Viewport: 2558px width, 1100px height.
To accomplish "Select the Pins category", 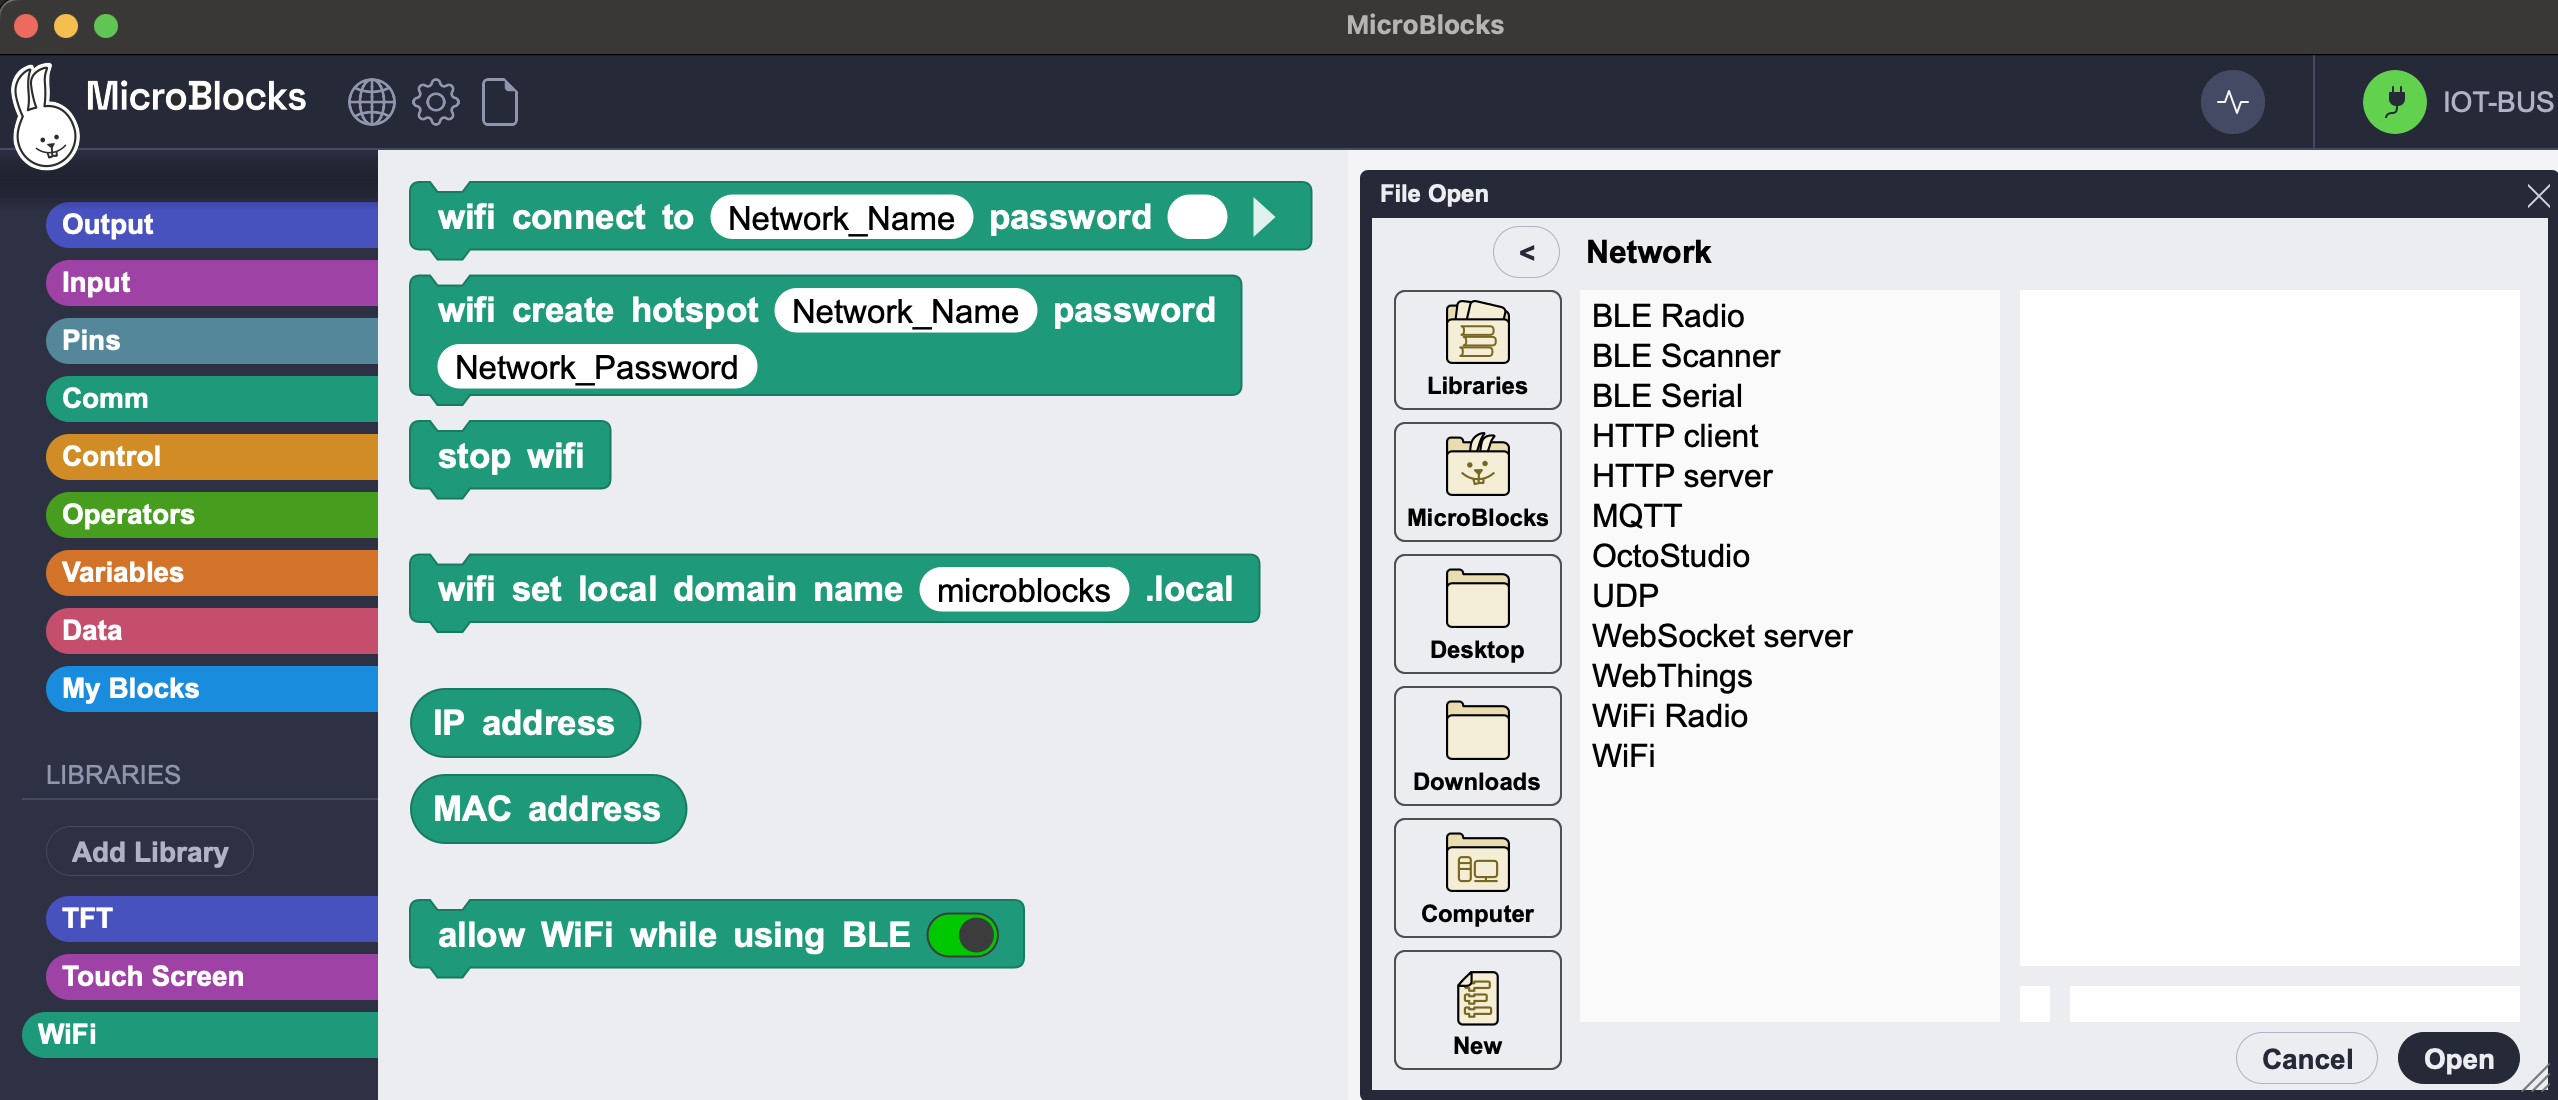I will coord(212,340).
